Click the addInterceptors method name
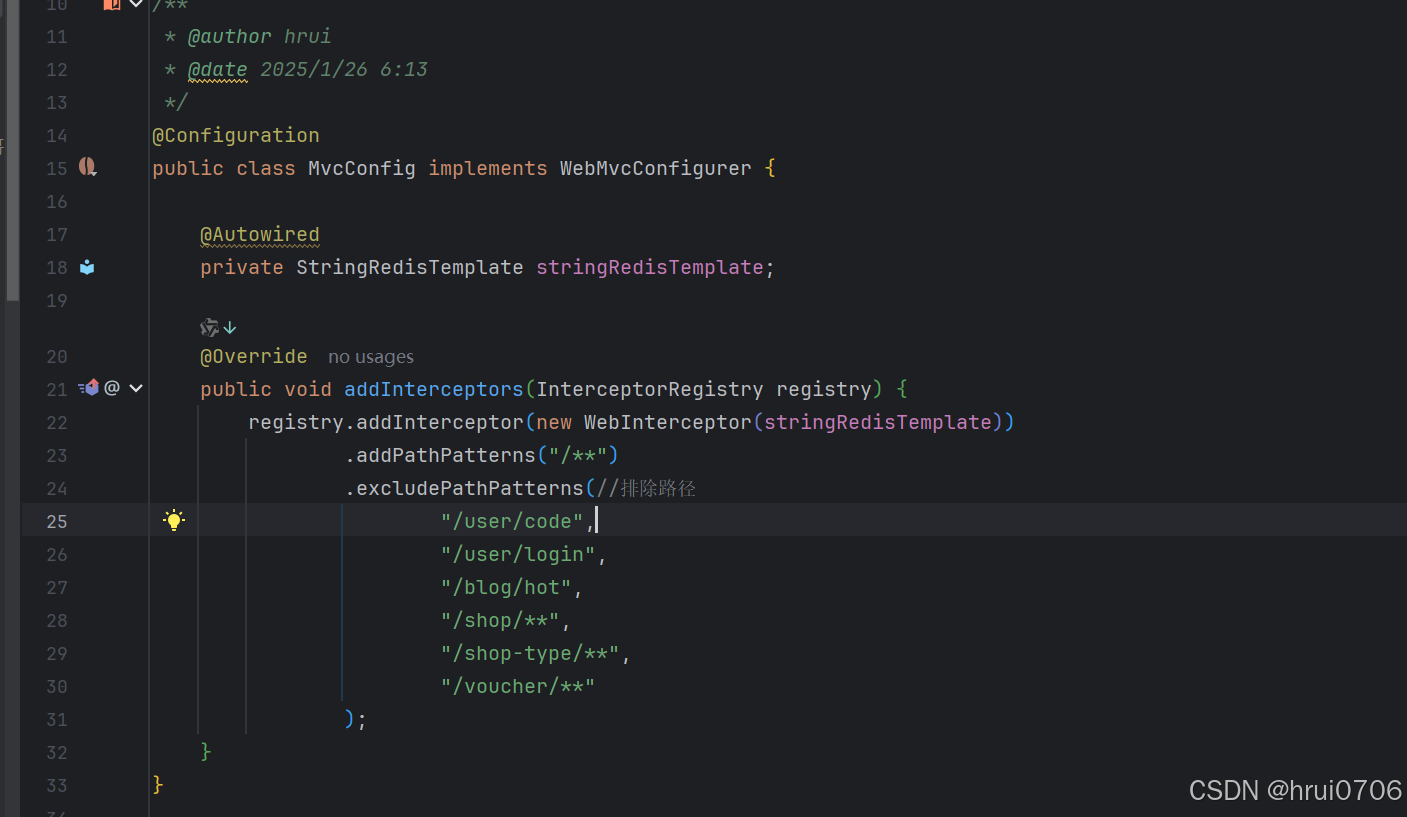 point(434,389)
